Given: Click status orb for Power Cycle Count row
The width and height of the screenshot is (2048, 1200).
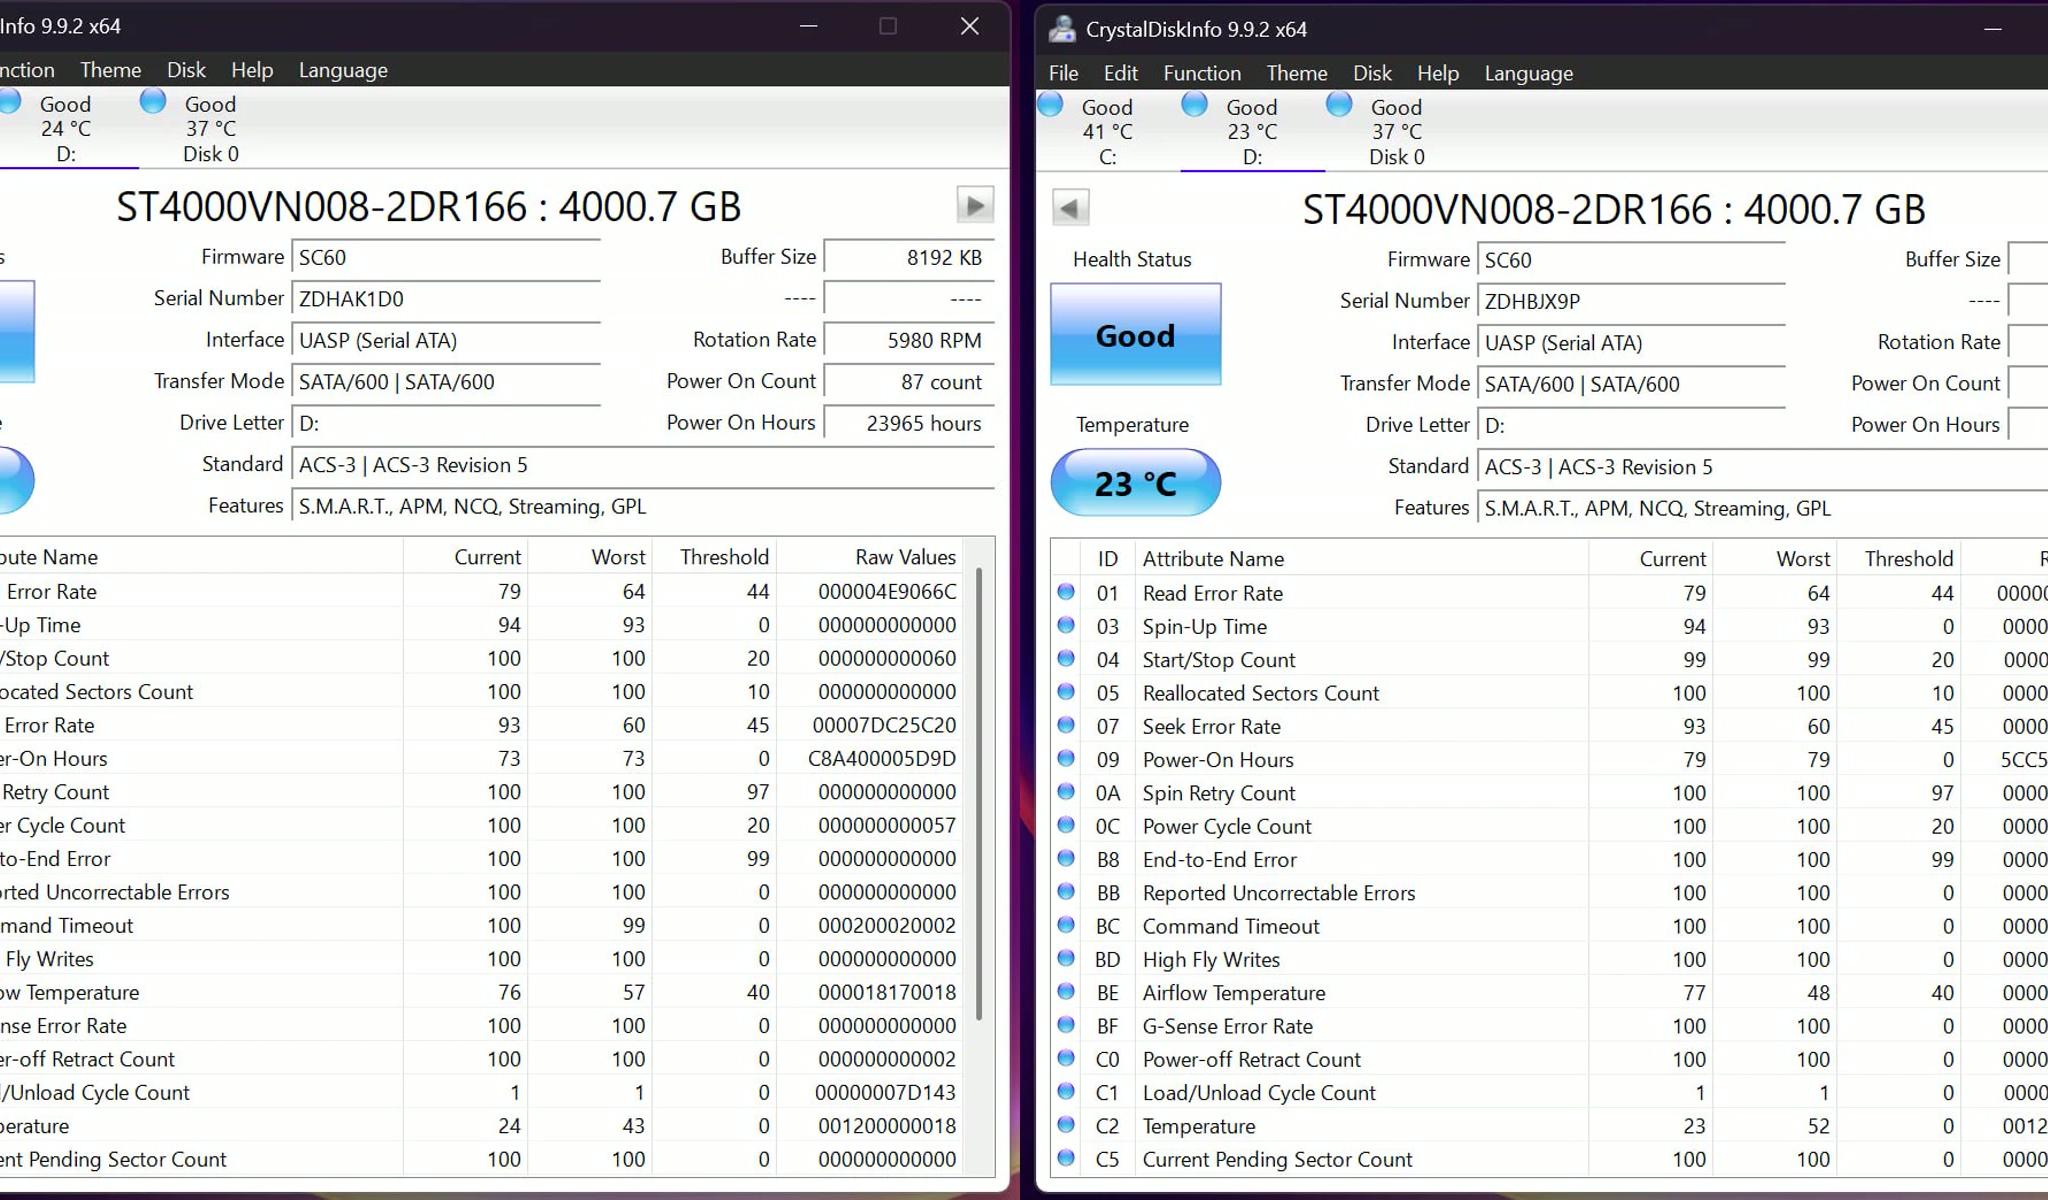Looking at the screenshot, I should [1066, 825].
